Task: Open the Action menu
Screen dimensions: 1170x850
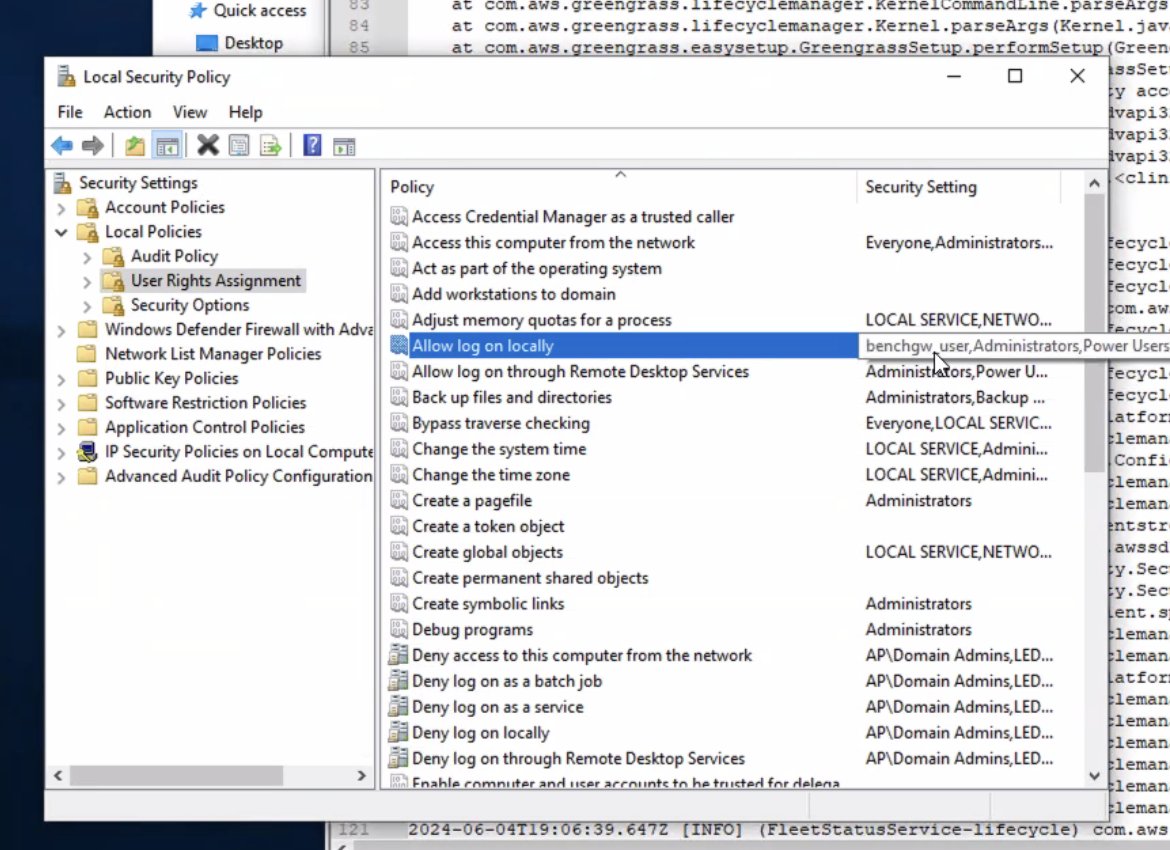Action: point(127,112)
